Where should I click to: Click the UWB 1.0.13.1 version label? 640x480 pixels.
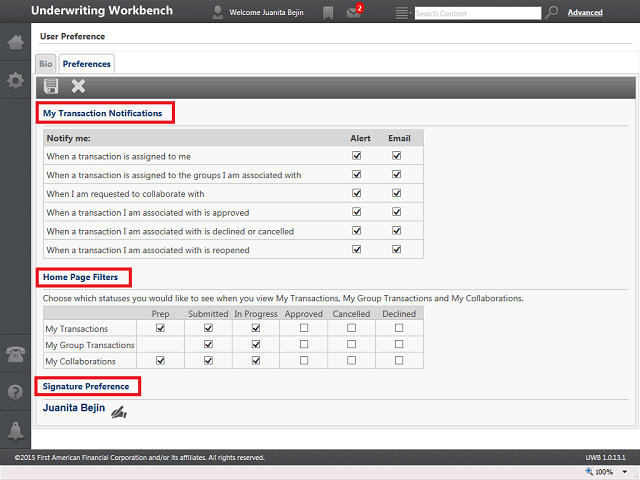click(x=605, y=458)
